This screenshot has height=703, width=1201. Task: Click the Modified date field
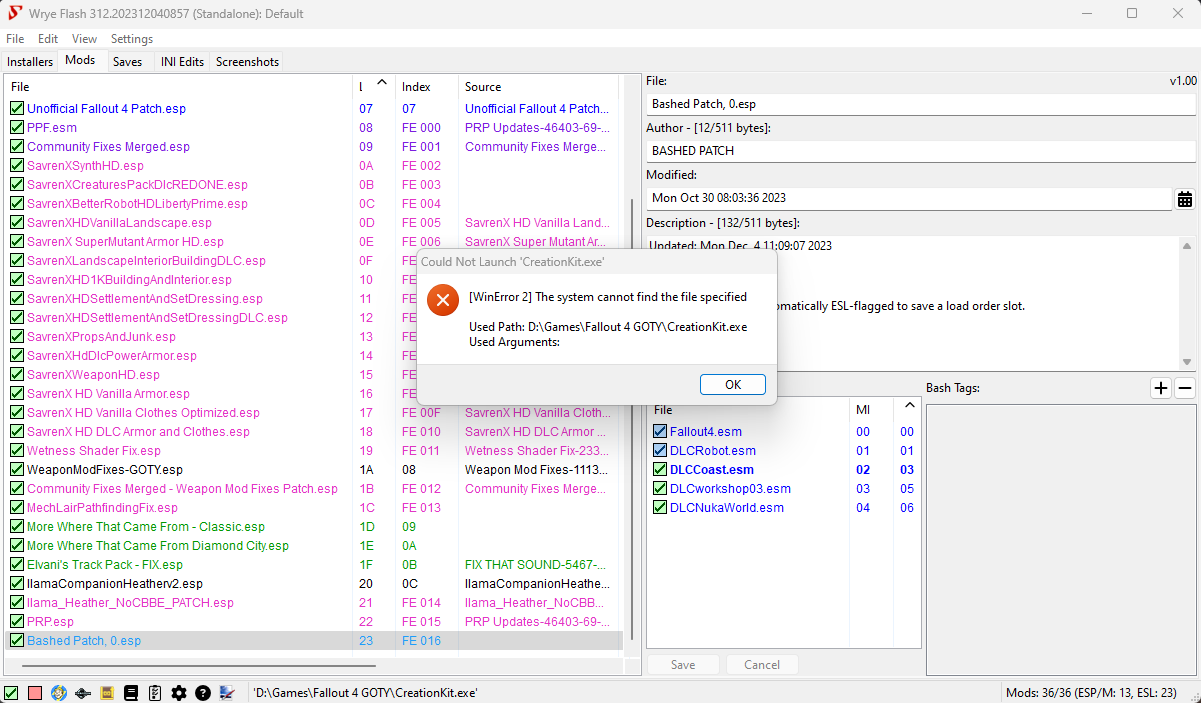909,199
